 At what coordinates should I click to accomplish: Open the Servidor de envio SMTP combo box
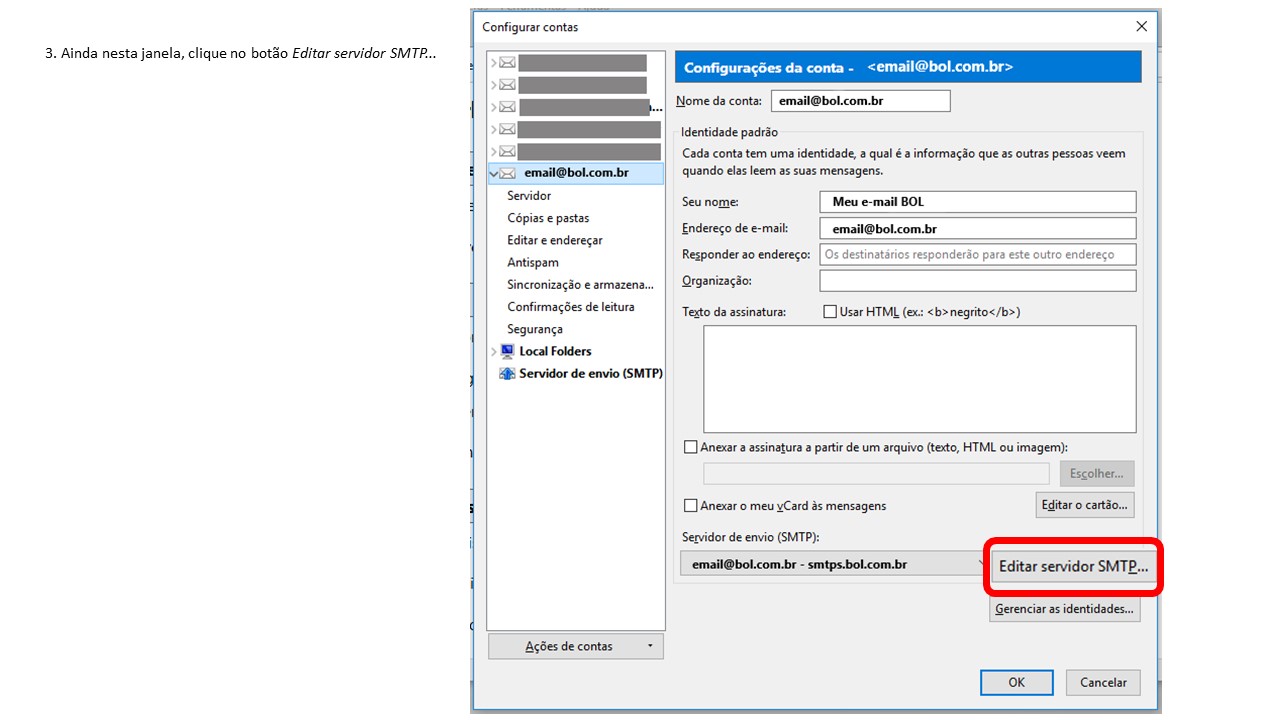pos(834,564)
